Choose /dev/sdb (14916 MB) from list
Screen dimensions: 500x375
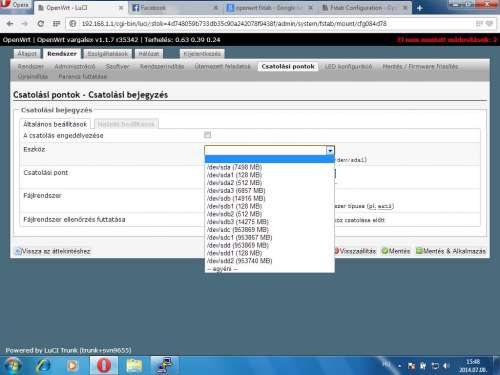(269, 198)
